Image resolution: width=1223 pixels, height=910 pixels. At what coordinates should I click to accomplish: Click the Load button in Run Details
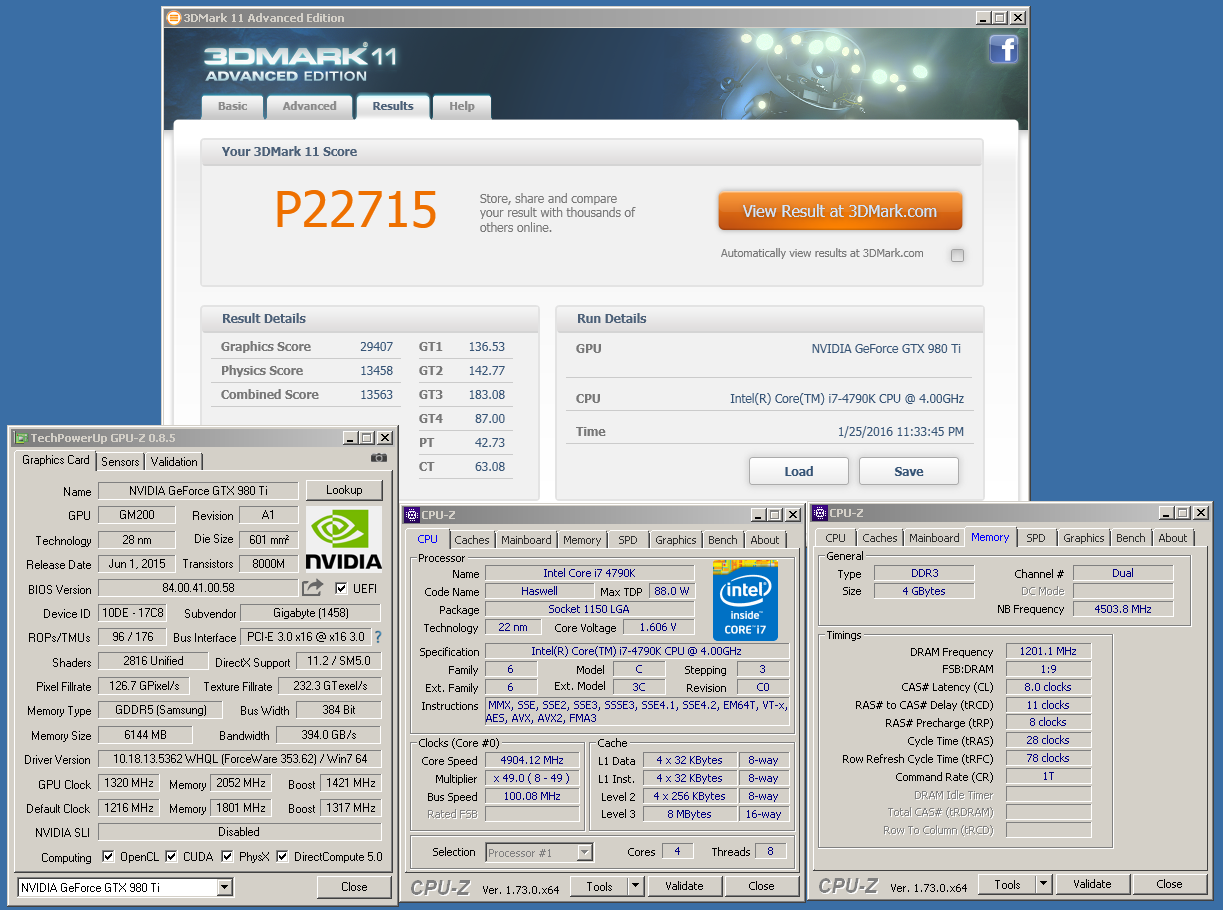[799, 471]
